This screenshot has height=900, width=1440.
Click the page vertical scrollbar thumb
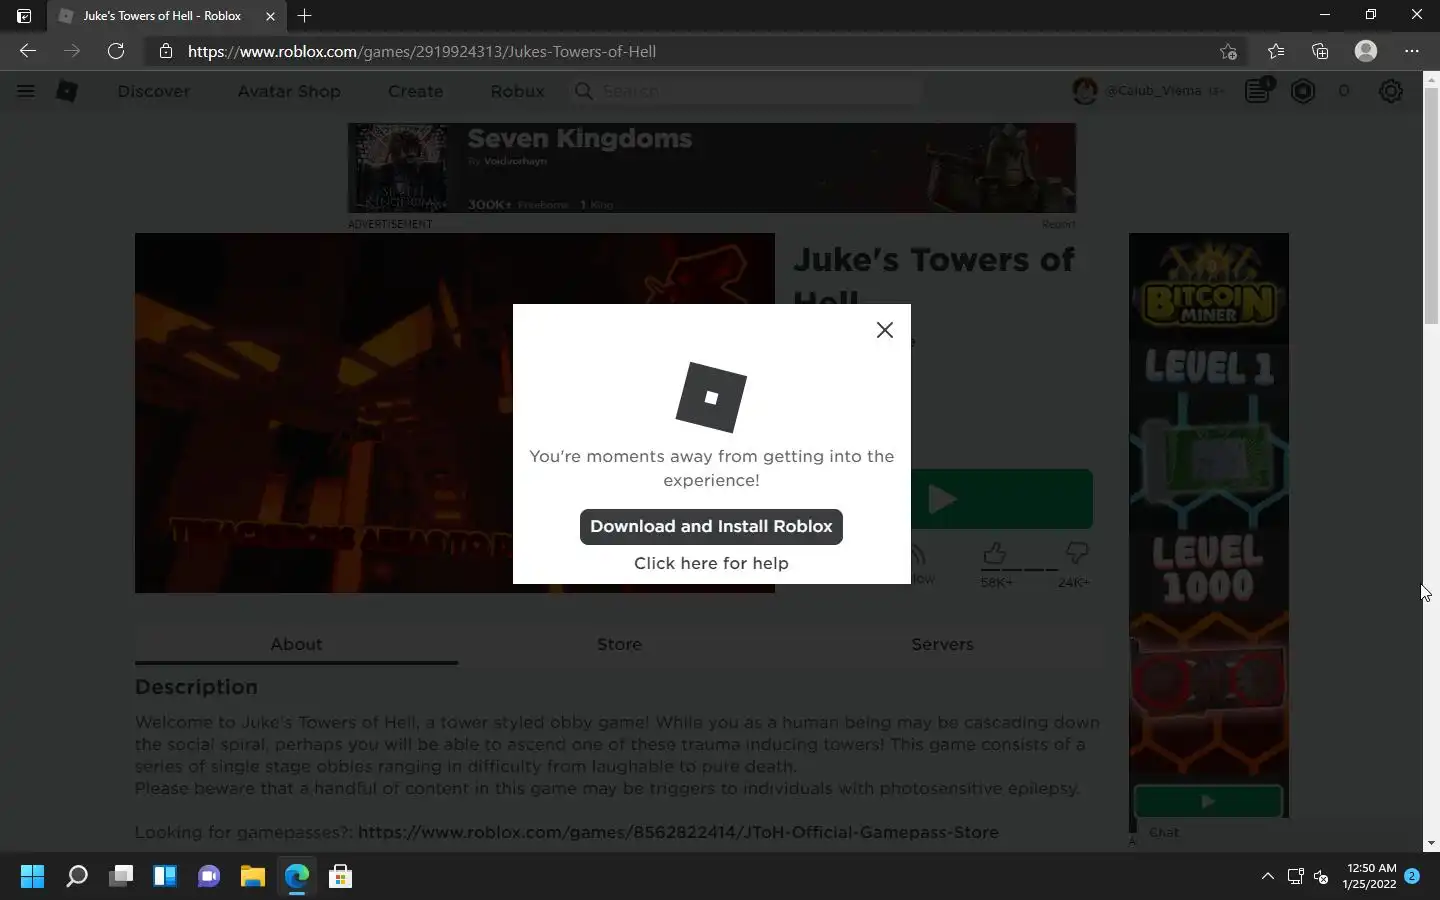[1431, 205]
